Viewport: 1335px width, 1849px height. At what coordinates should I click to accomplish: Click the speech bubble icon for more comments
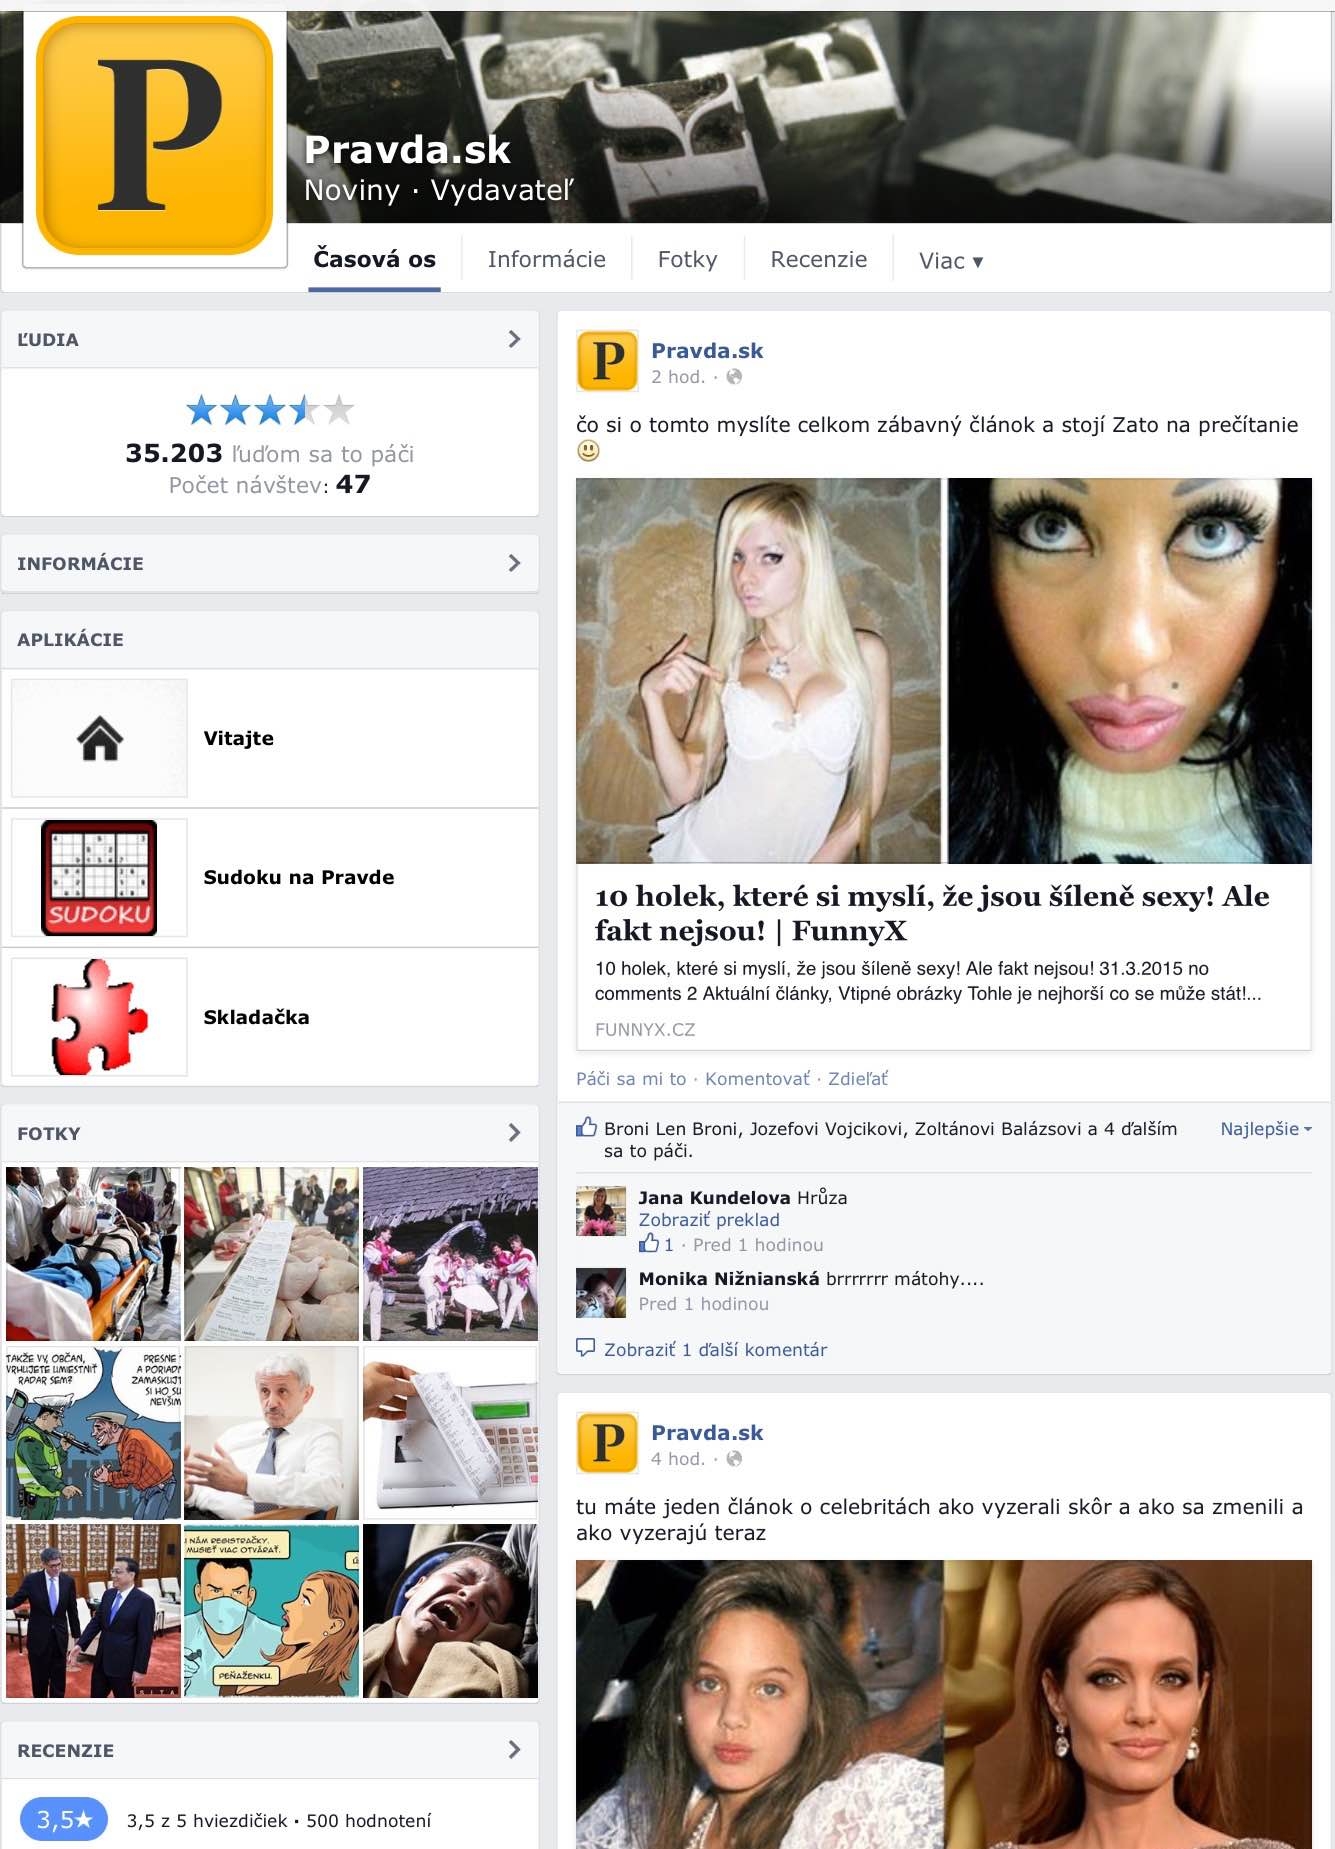(x=586, y=1348)
